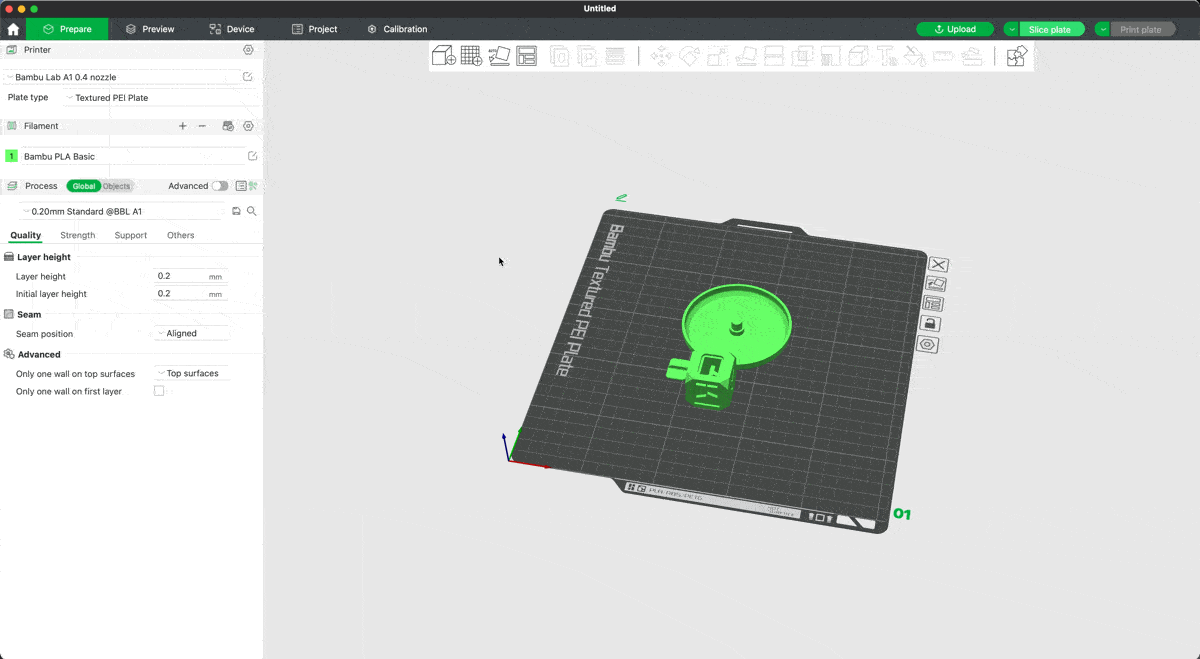Screen dimensions: 1200x659
Task: Click the Auto orient toolbar icon
Action: pyautogui.click(x=499, y=56)
